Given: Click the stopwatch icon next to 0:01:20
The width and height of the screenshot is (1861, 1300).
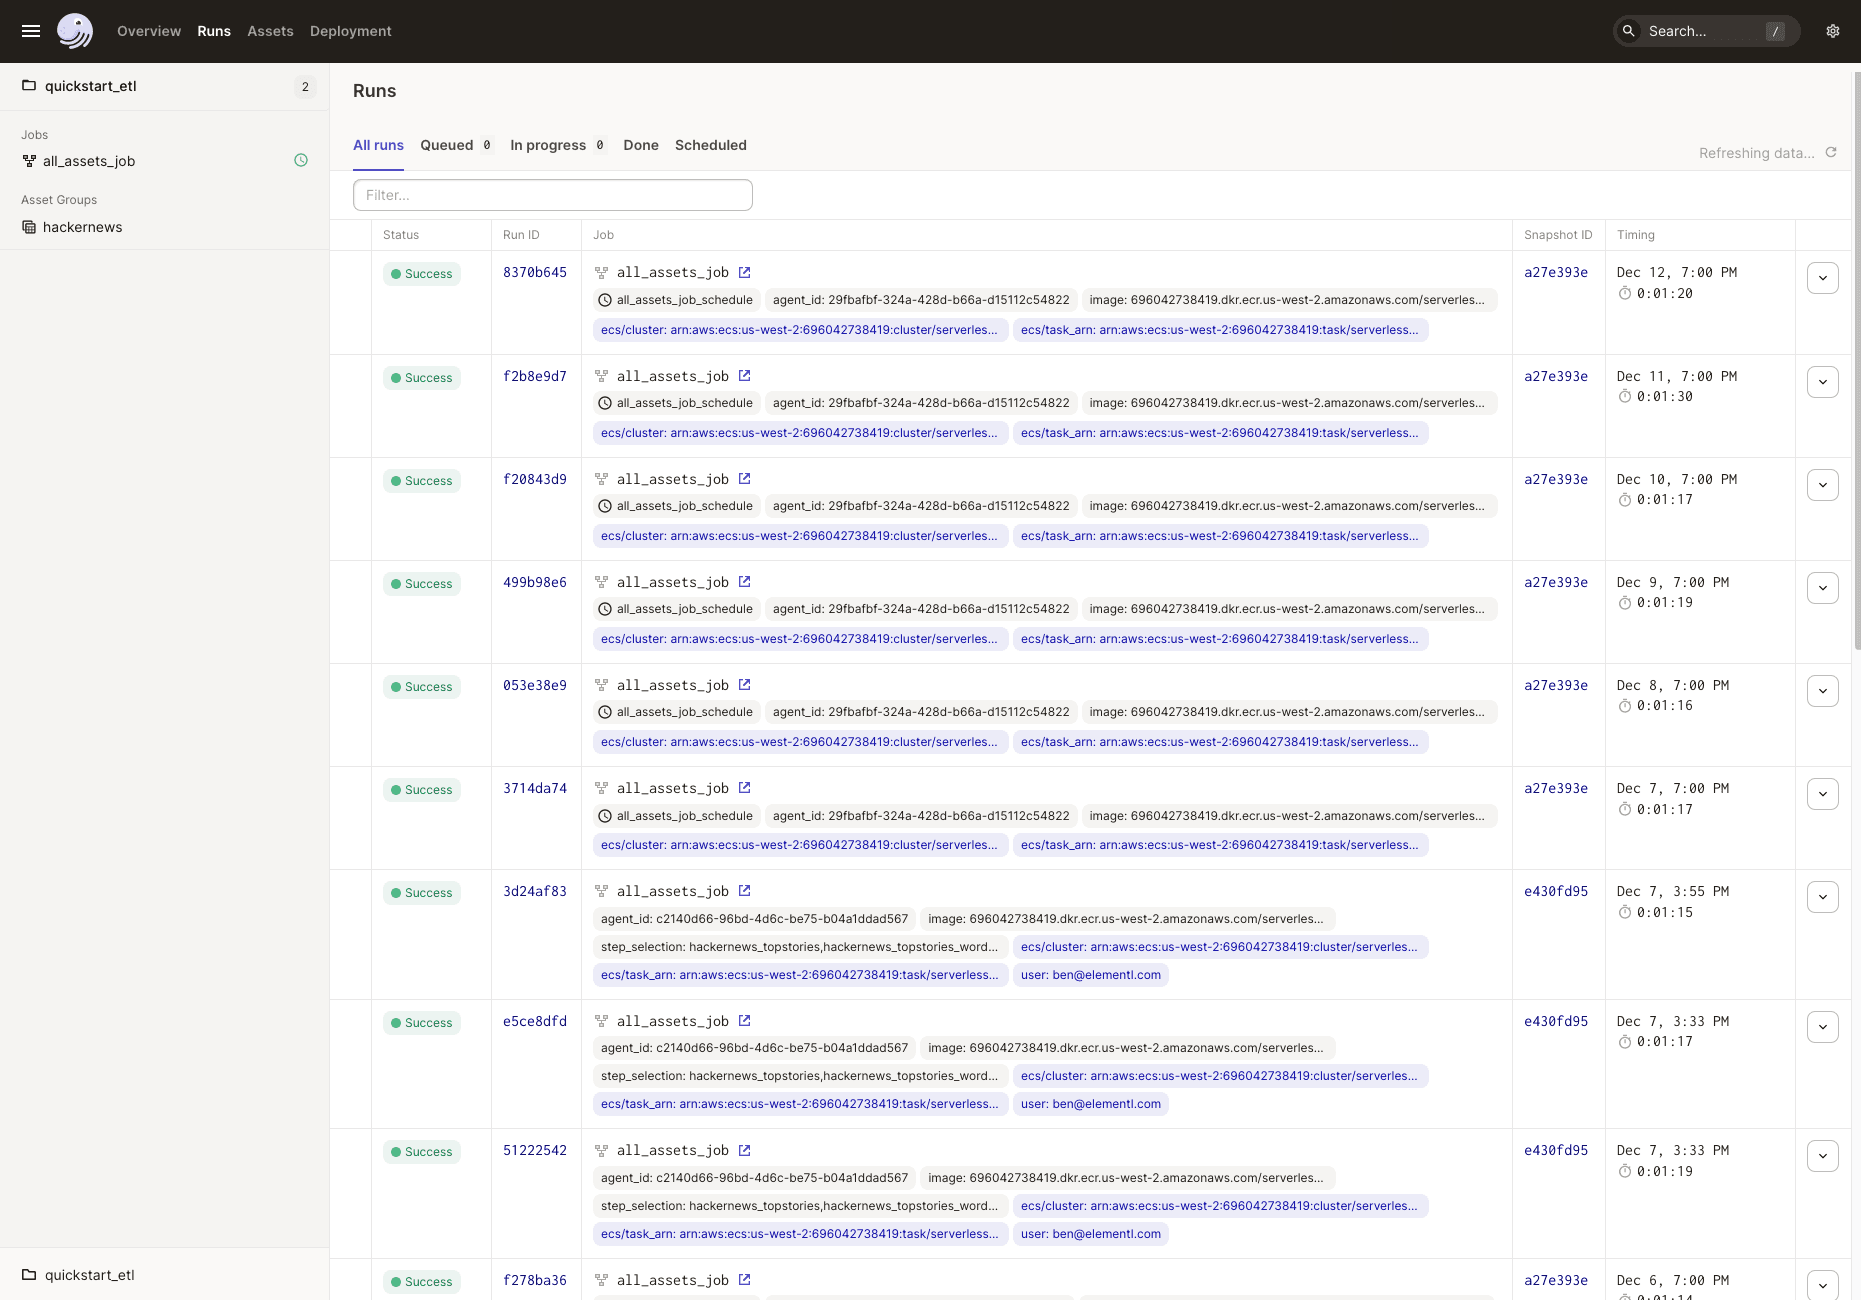Looking at the screenshot, I should (1626, 294).
